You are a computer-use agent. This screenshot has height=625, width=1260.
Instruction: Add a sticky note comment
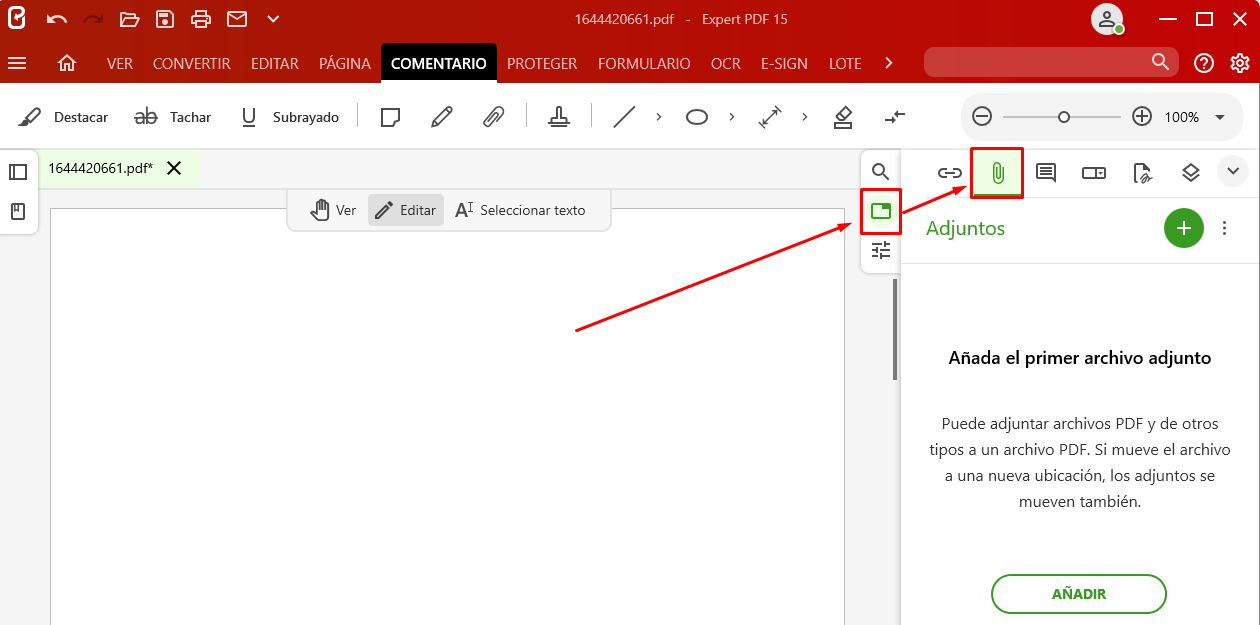(391, 117)
